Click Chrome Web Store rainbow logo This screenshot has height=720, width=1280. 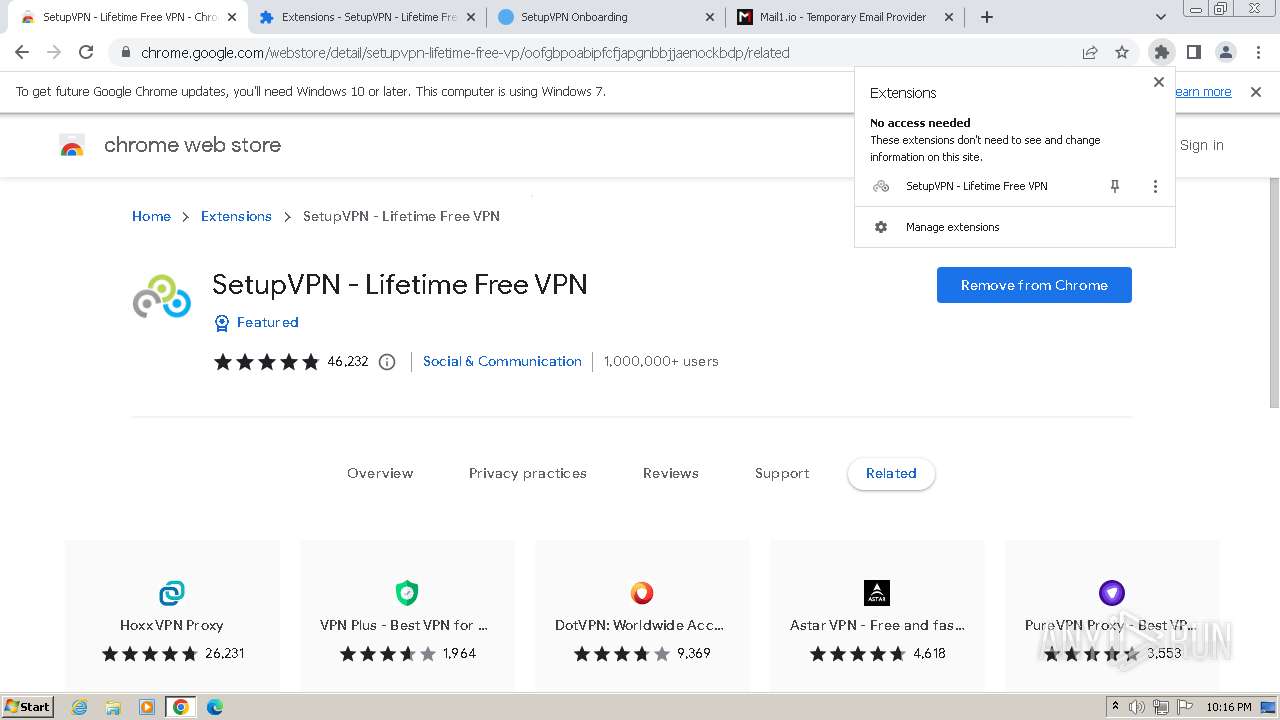pos(72,146)
